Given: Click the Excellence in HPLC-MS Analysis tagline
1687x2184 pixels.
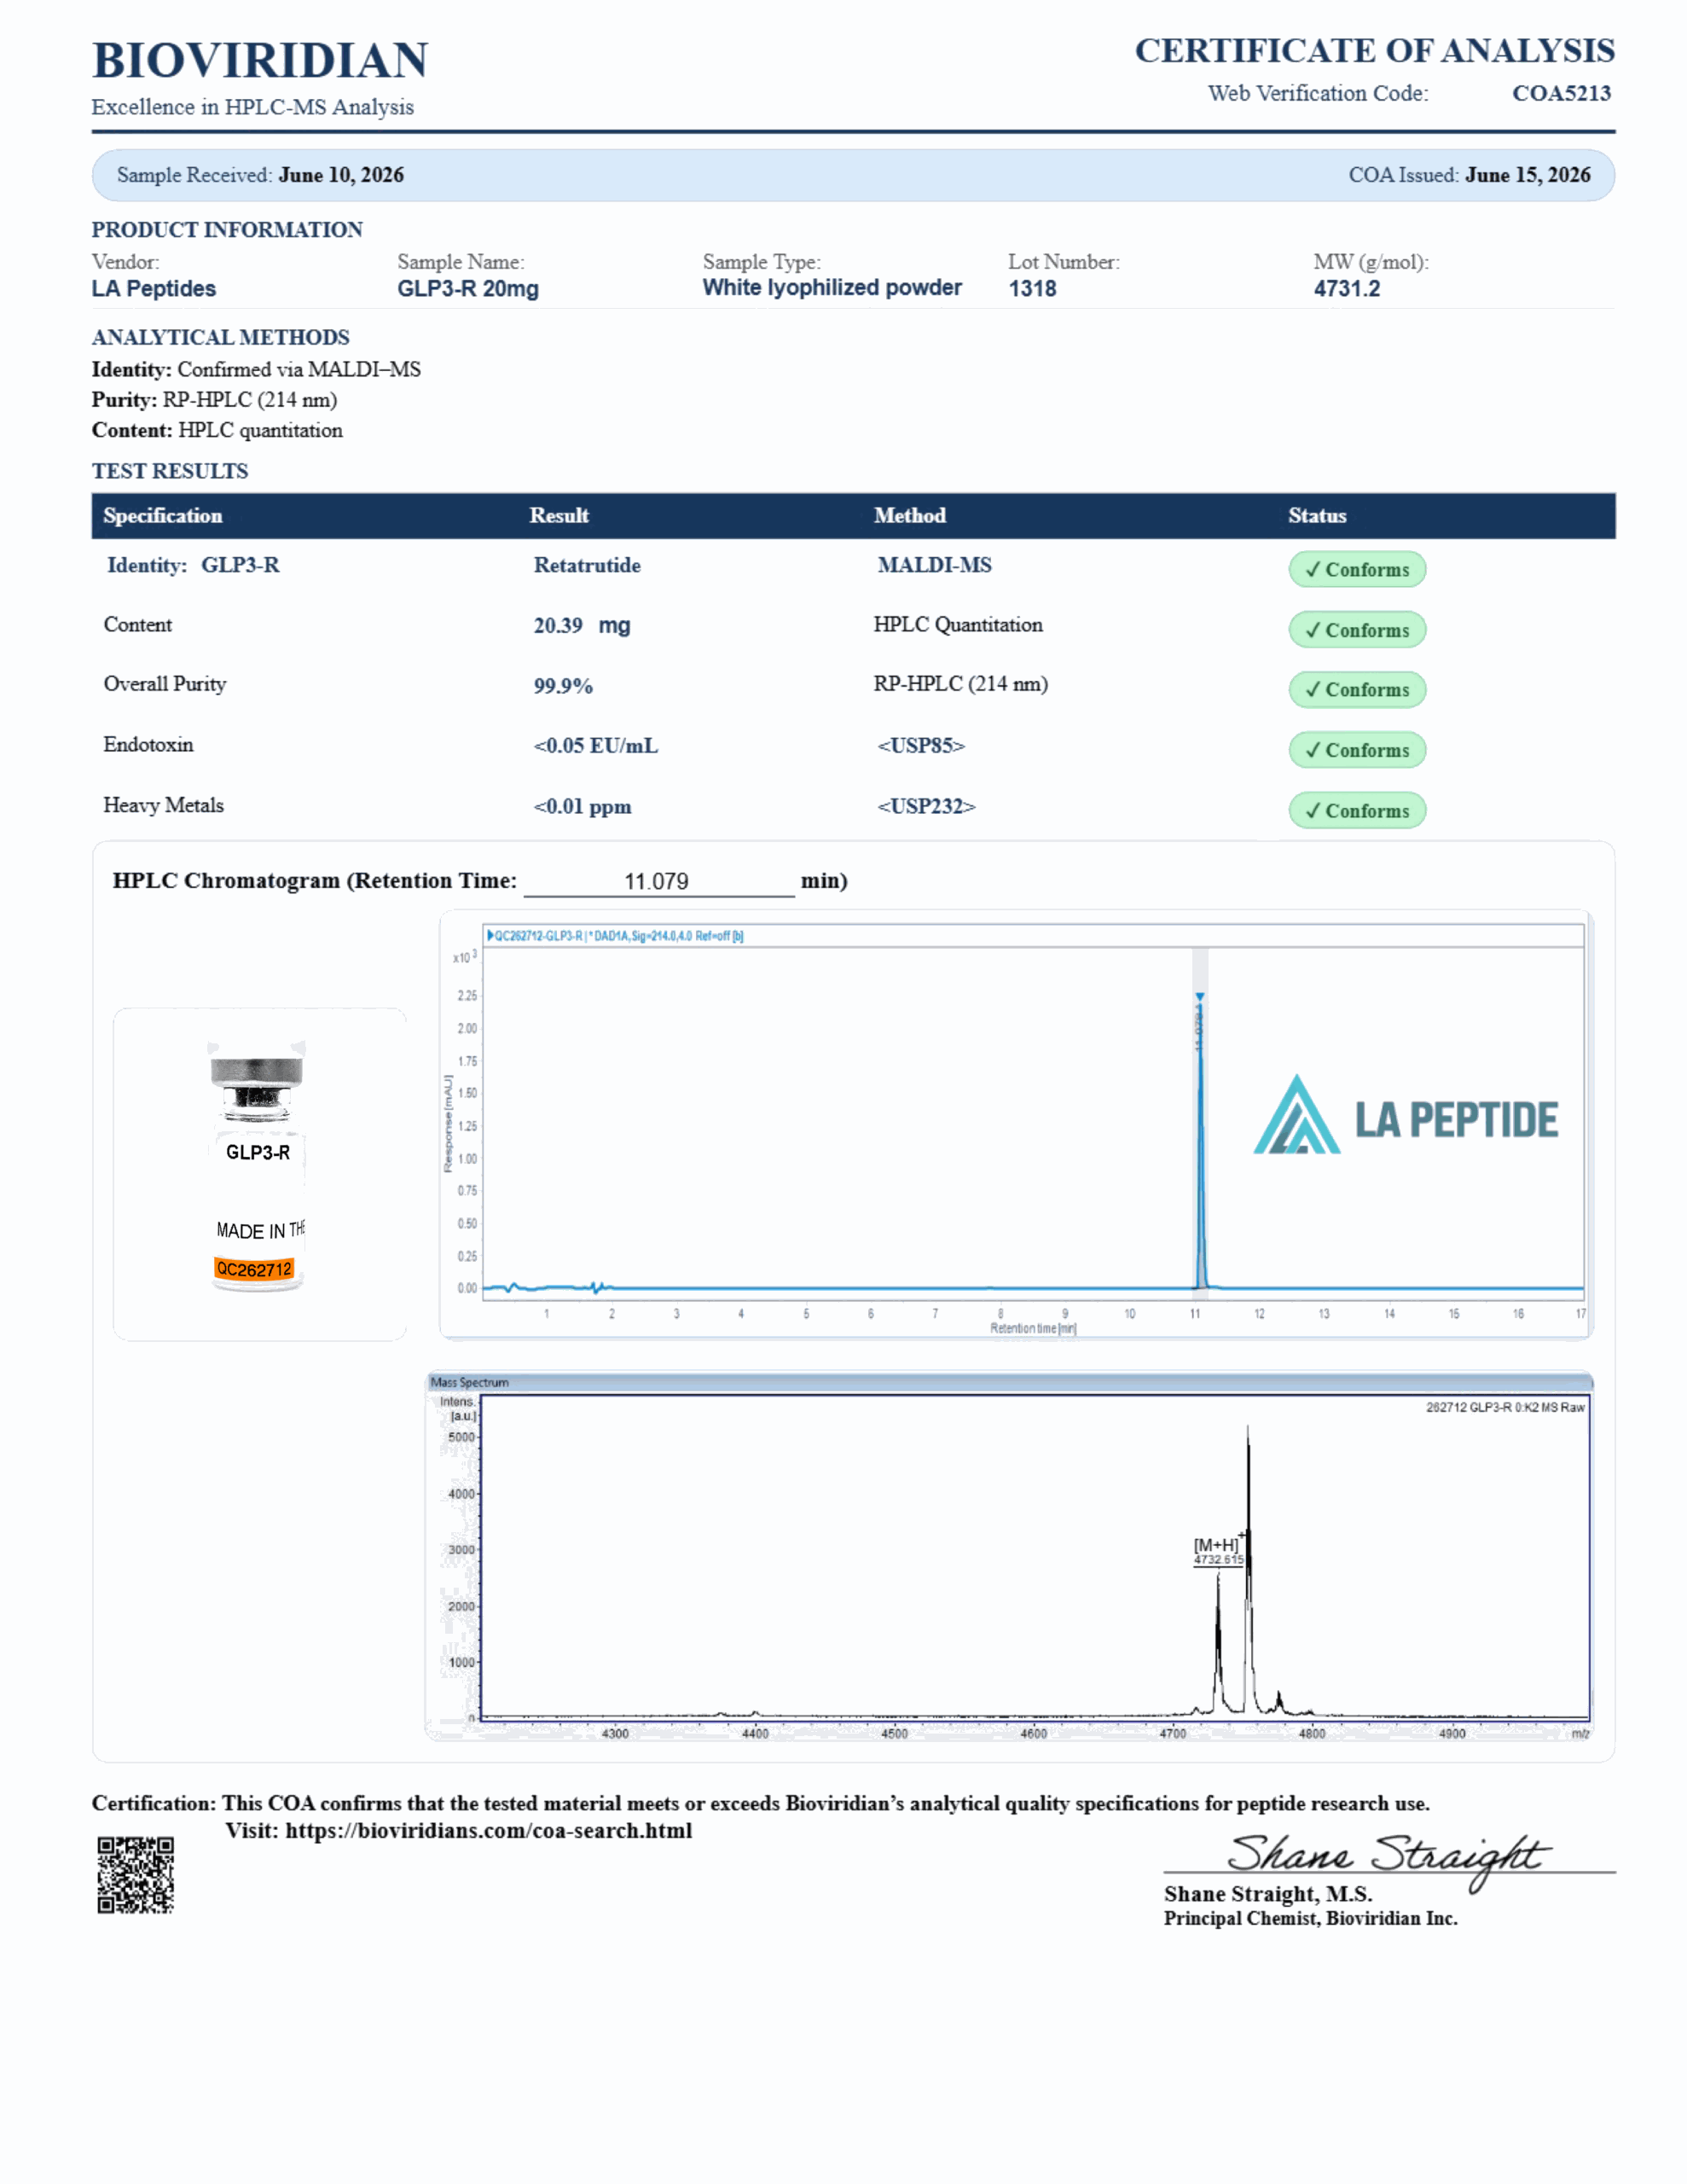Looking at the screenshot, I should click(252, 108).
